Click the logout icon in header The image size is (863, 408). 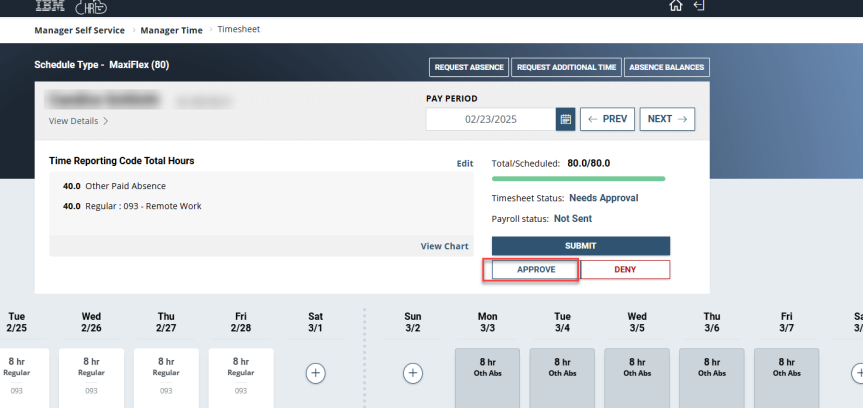699,6
